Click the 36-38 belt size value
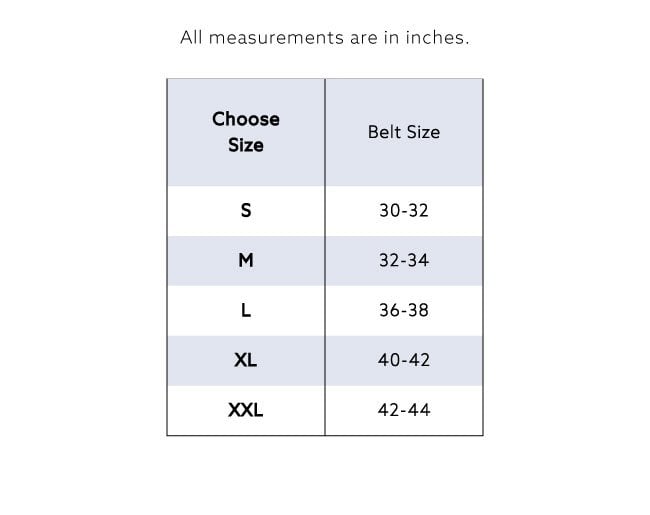Image resolution: width=650 pixels, height=515 pixels. (x=404, y=310)
